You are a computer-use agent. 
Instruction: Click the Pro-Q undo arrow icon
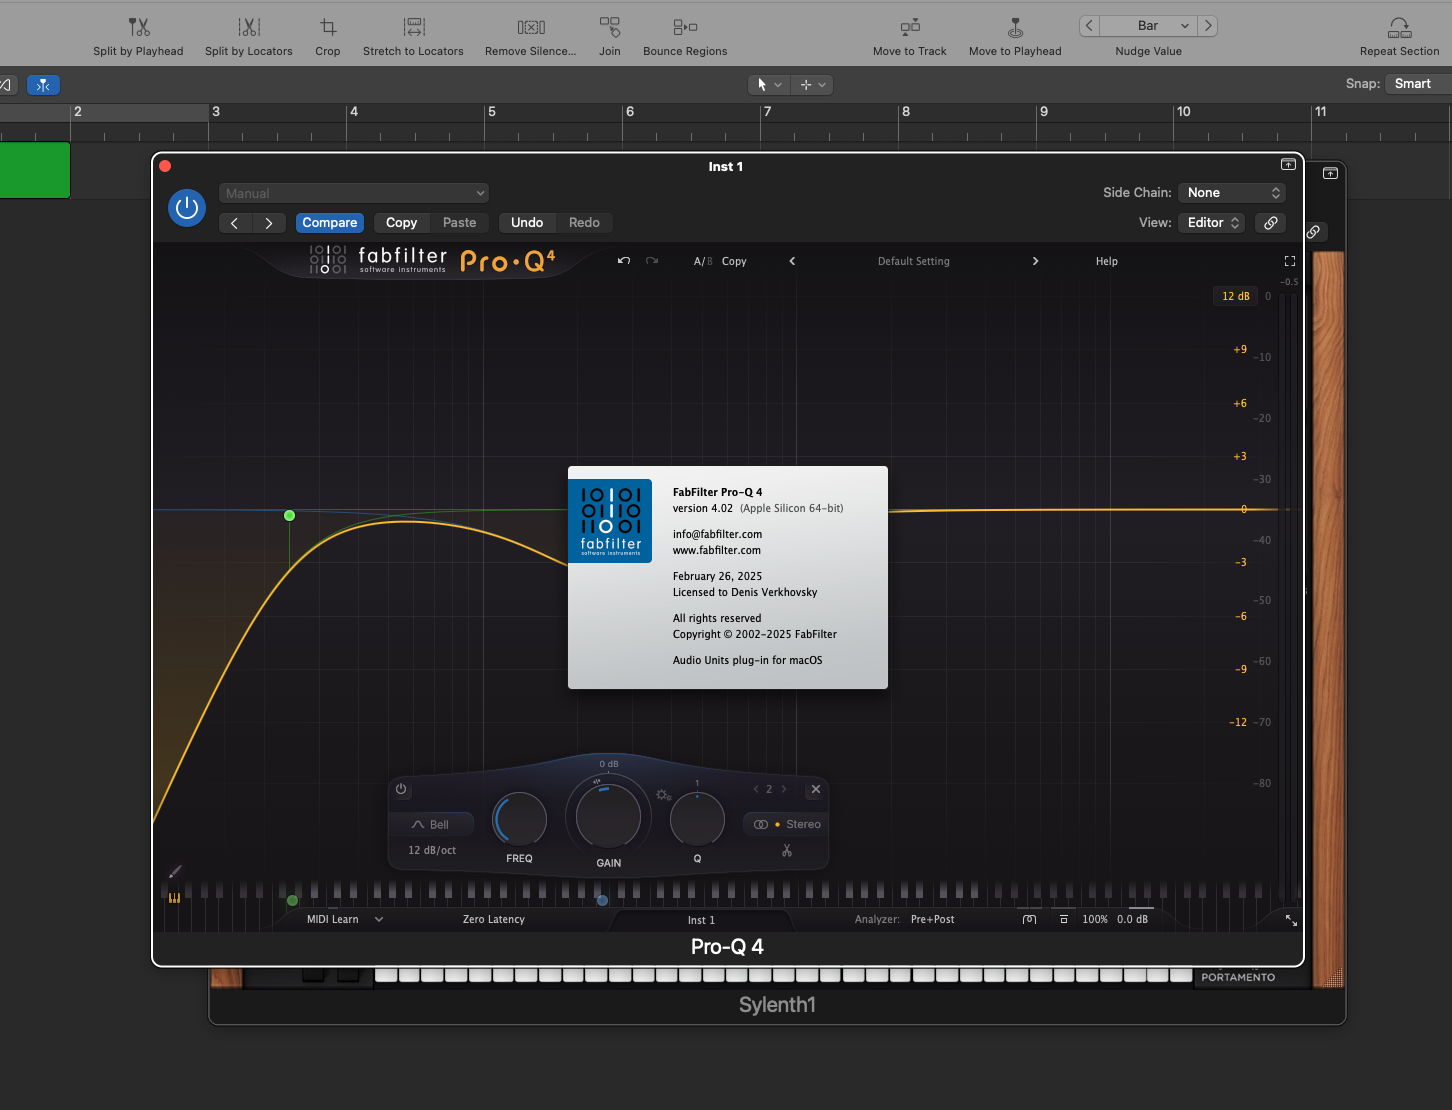coord(624,261)
